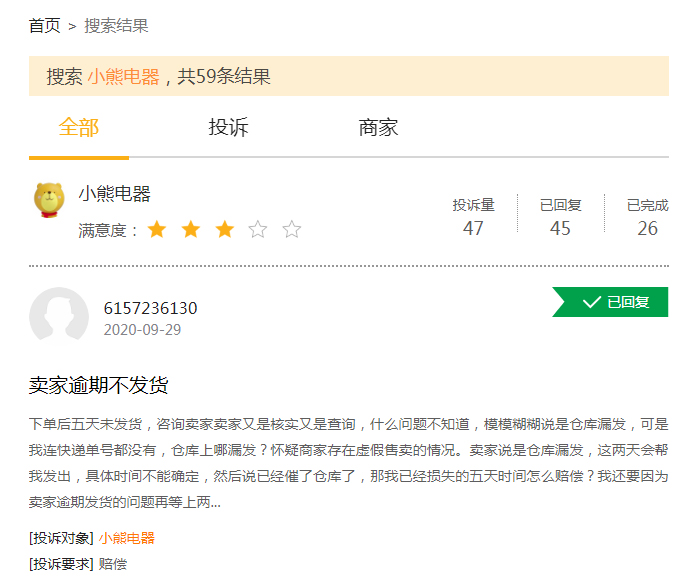Click 已回复 count 45
This screenshot has height=585, width=695.
click(x=560, y=228)
